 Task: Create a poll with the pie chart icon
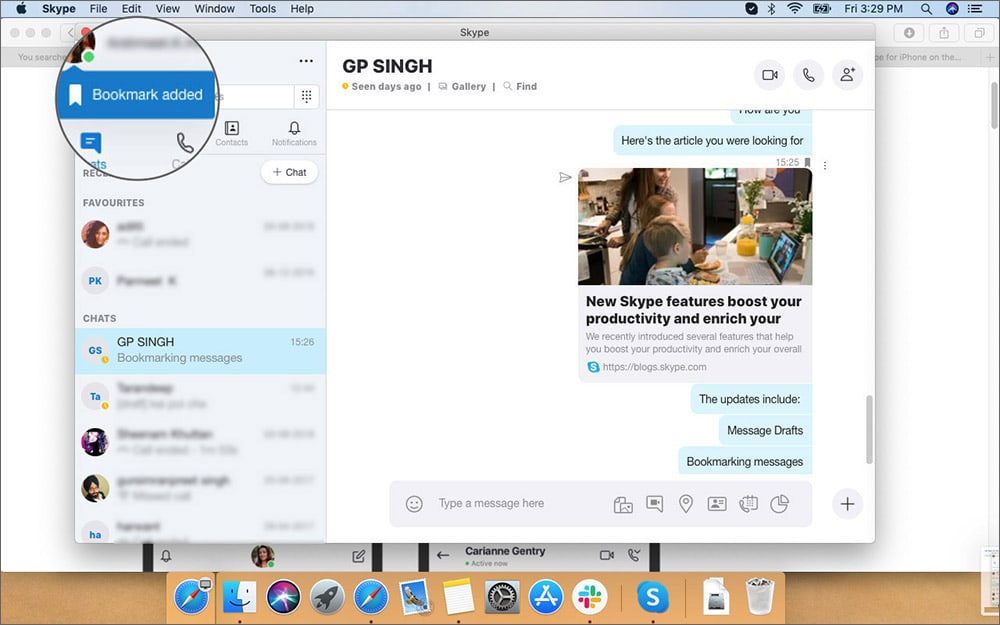pyautogui.click(x=779, y=504)
